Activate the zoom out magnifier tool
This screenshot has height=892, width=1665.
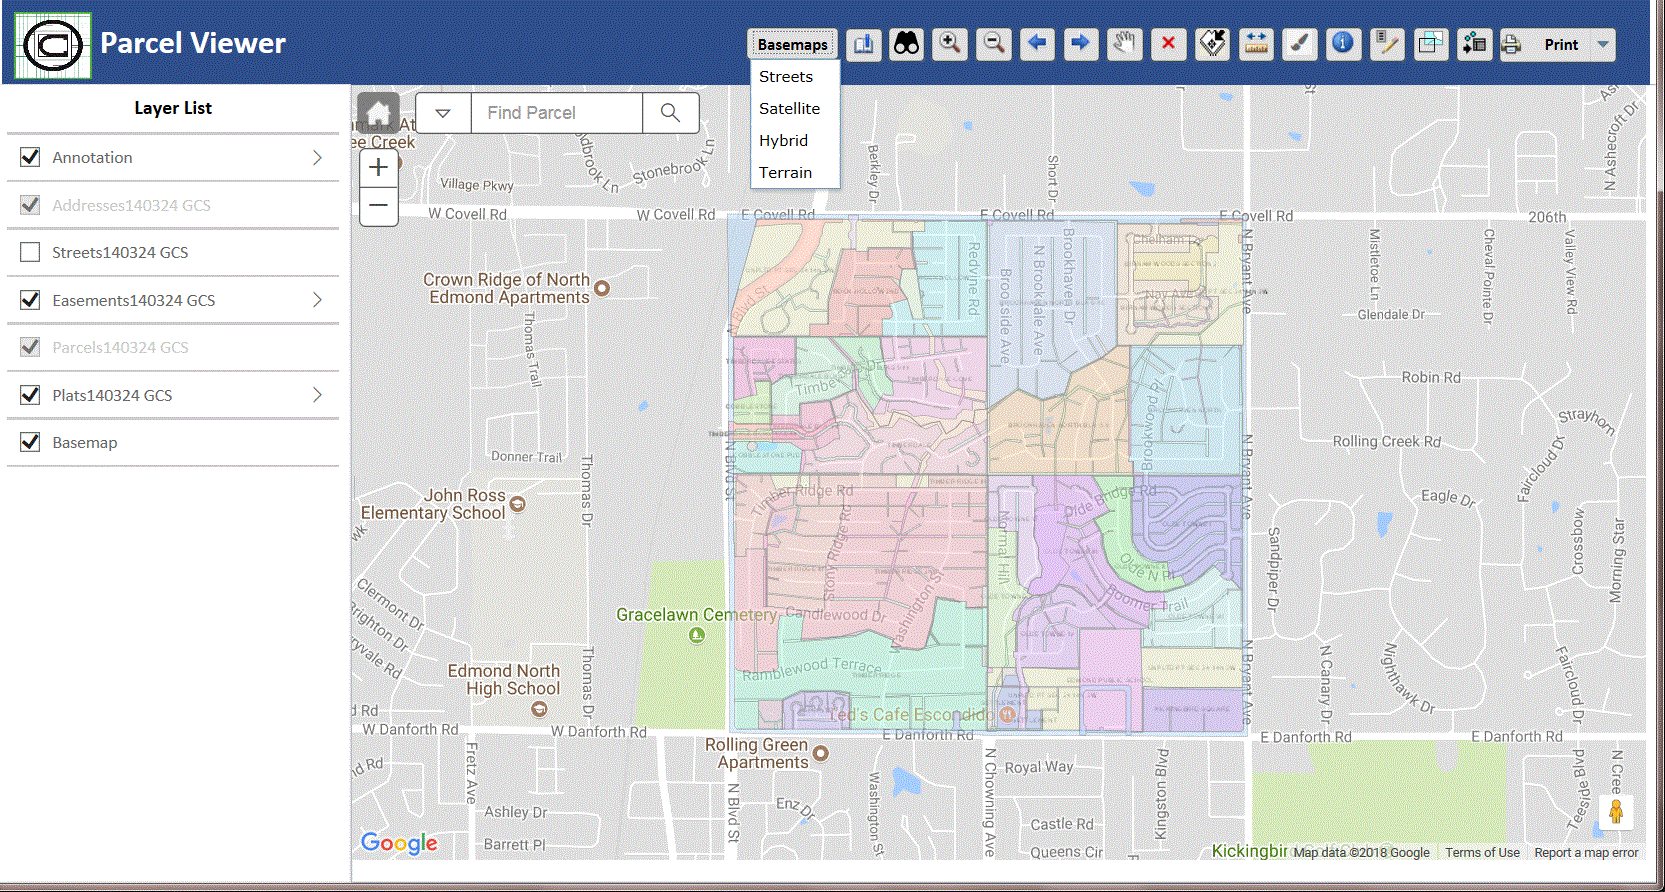click(x=993, y=44)
